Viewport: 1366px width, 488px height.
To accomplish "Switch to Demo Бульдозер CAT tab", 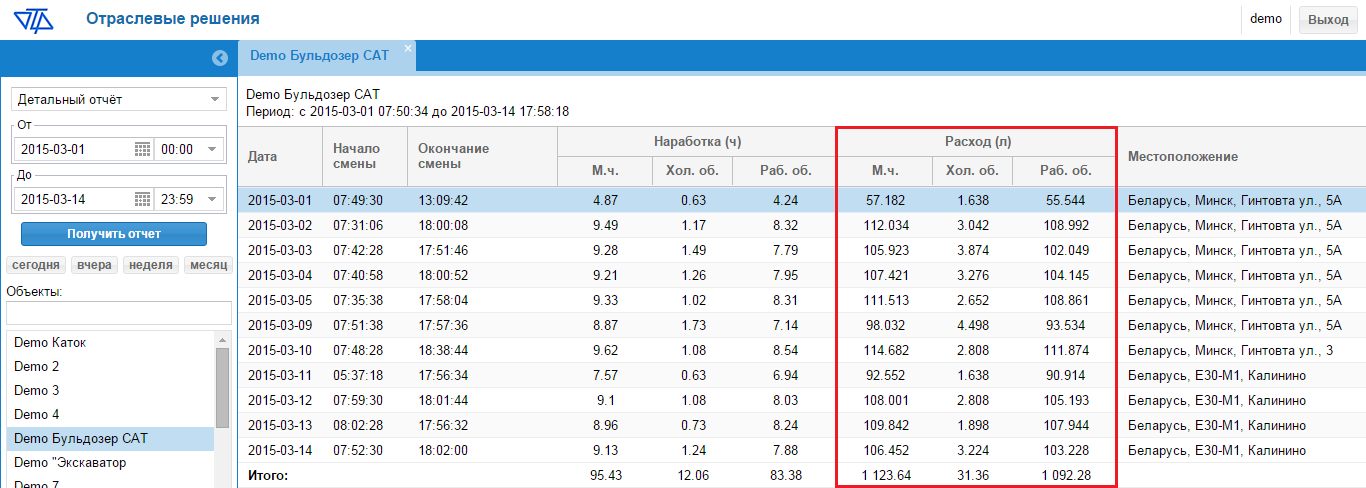I will click(x=319, y=57).
